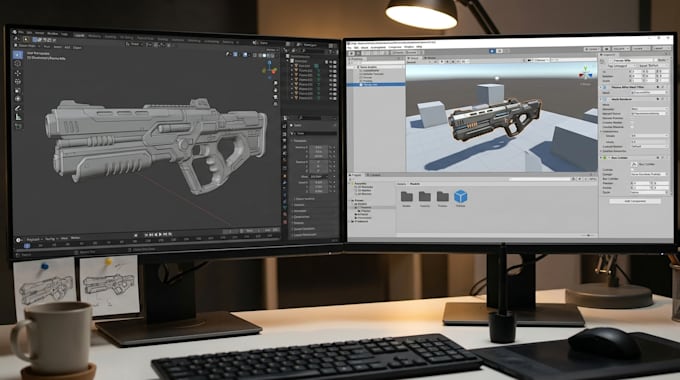Collapse the Box Collider component foldout
Screen dimensions: 680x380
601,158
